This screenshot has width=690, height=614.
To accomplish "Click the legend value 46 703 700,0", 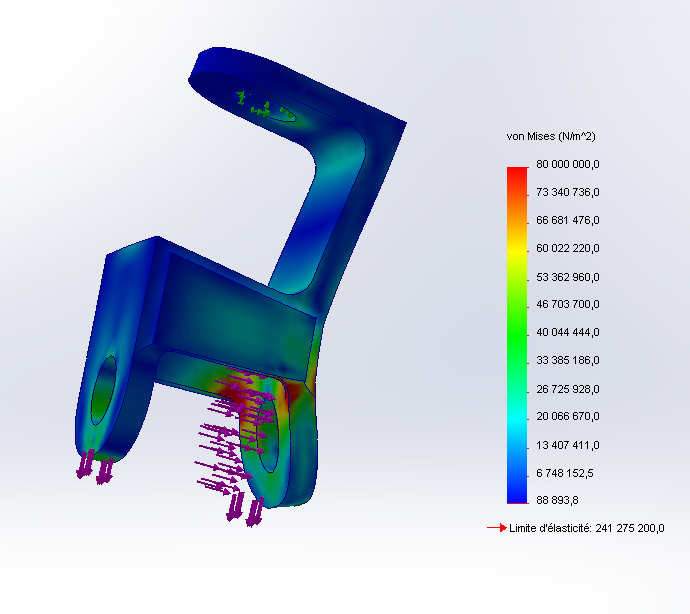I will (x=568, y=304).
